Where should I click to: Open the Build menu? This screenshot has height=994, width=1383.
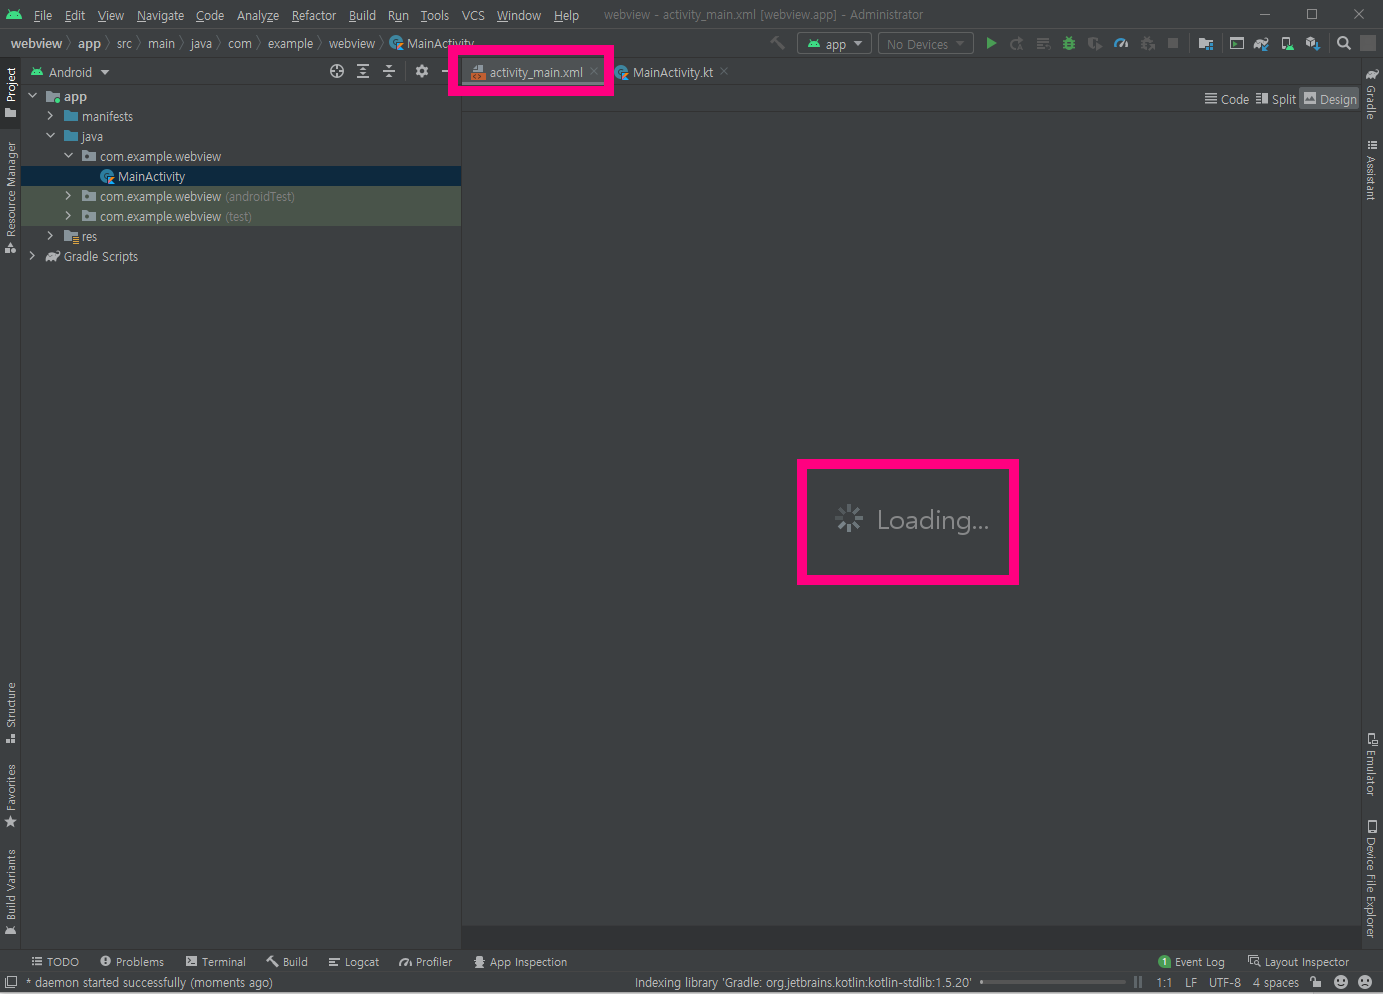(x=362, y=15)
